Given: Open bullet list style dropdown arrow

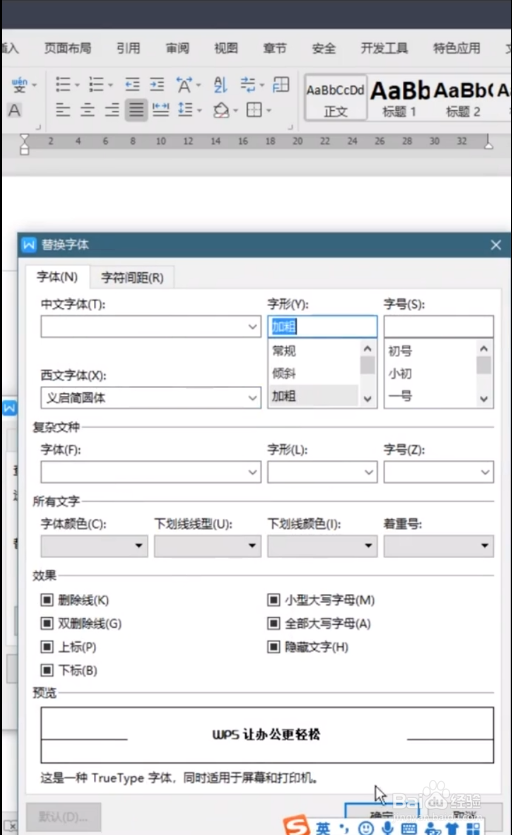Looking at the screenshot, I should (x=77, y=85).
